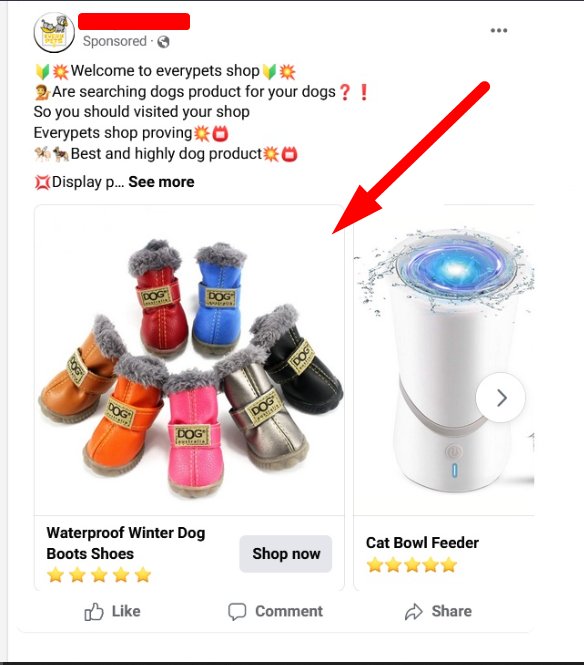Expand post text with See more

coord(161,182)
